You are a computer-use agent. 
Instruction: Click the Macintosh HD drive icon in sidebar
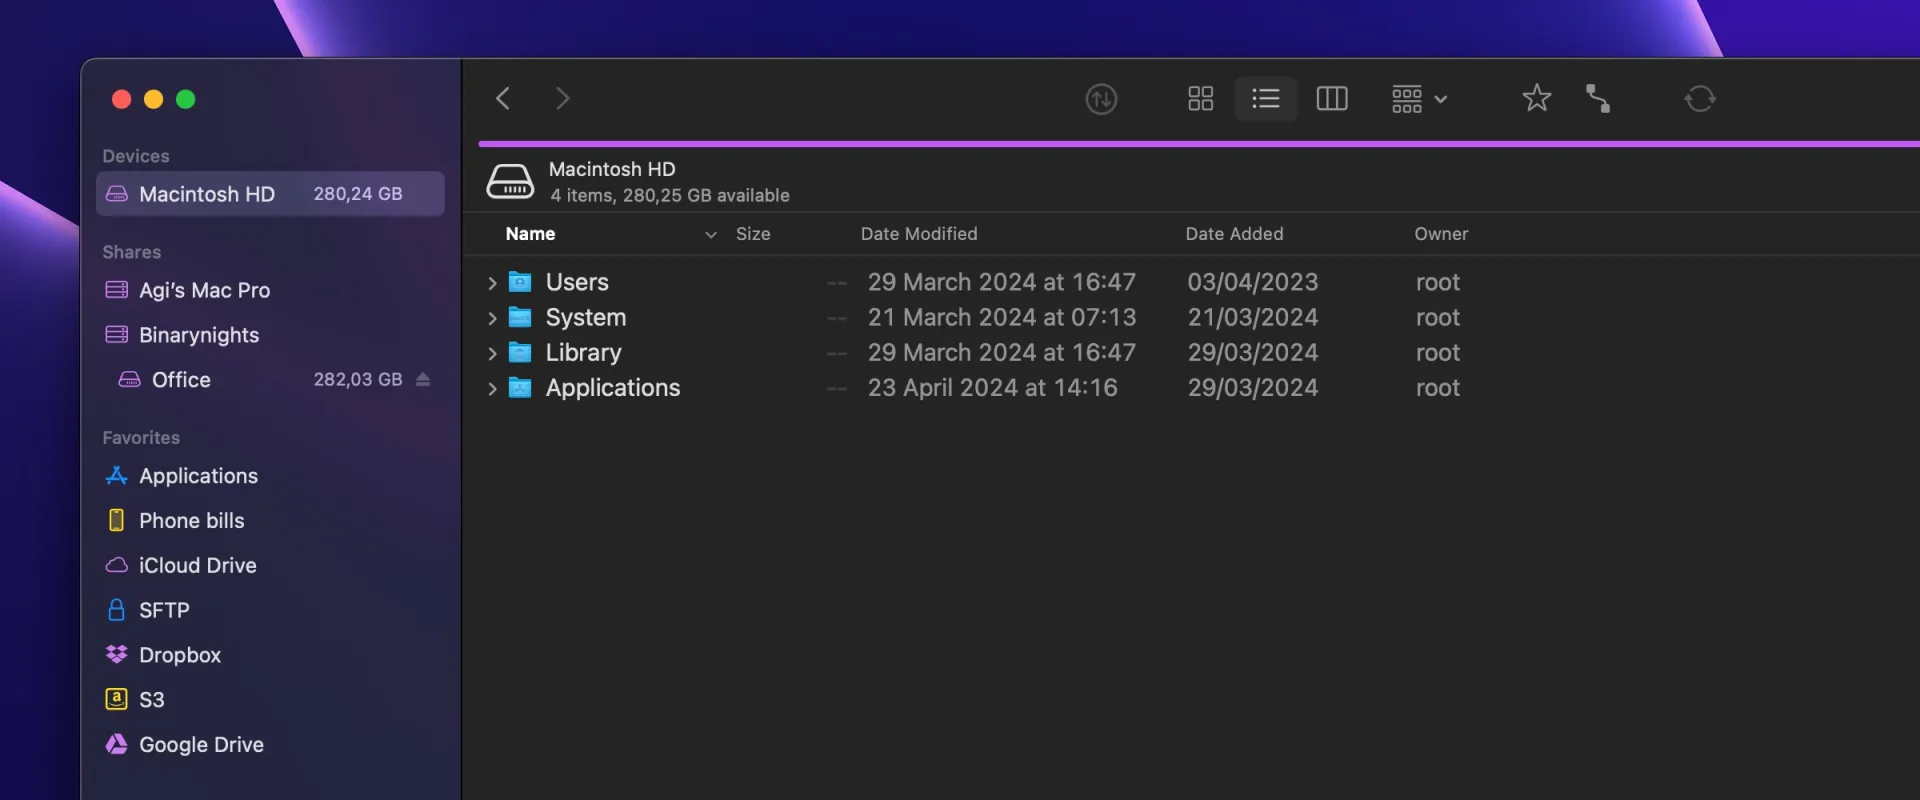coord(117,194)
